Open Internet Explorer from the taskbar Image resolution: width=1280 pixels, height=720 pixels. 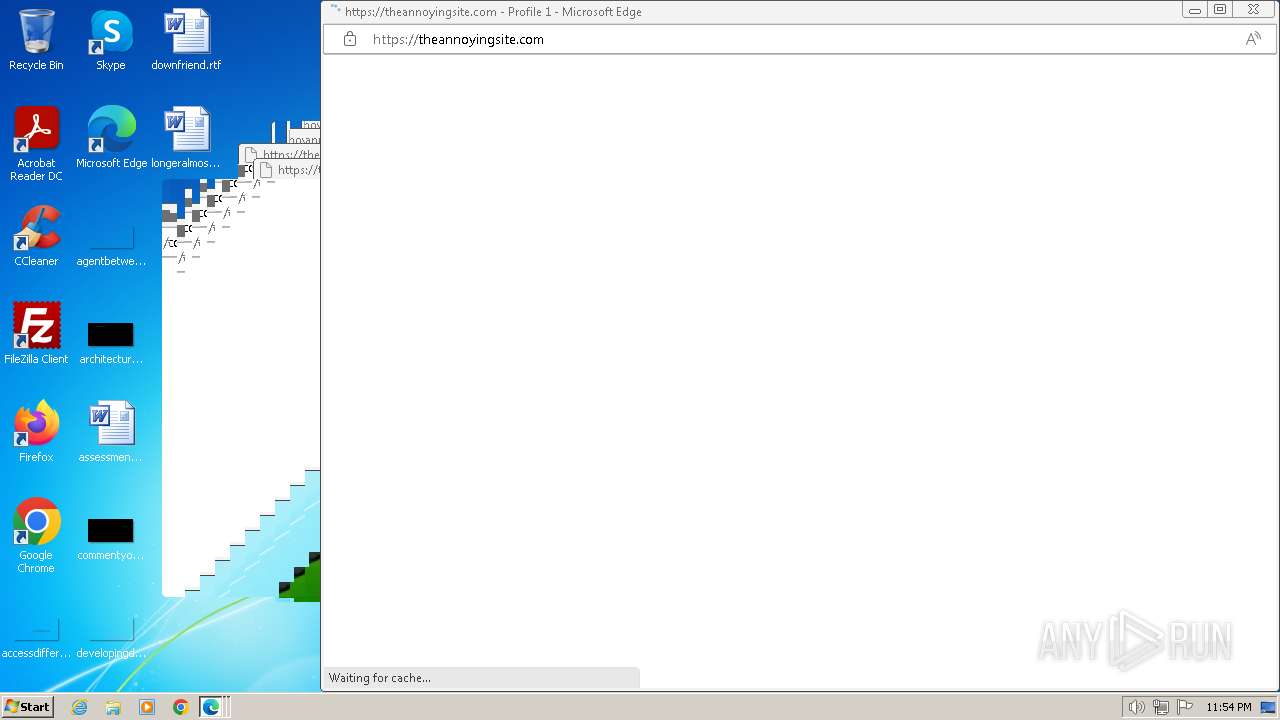[x=80, y=707]
